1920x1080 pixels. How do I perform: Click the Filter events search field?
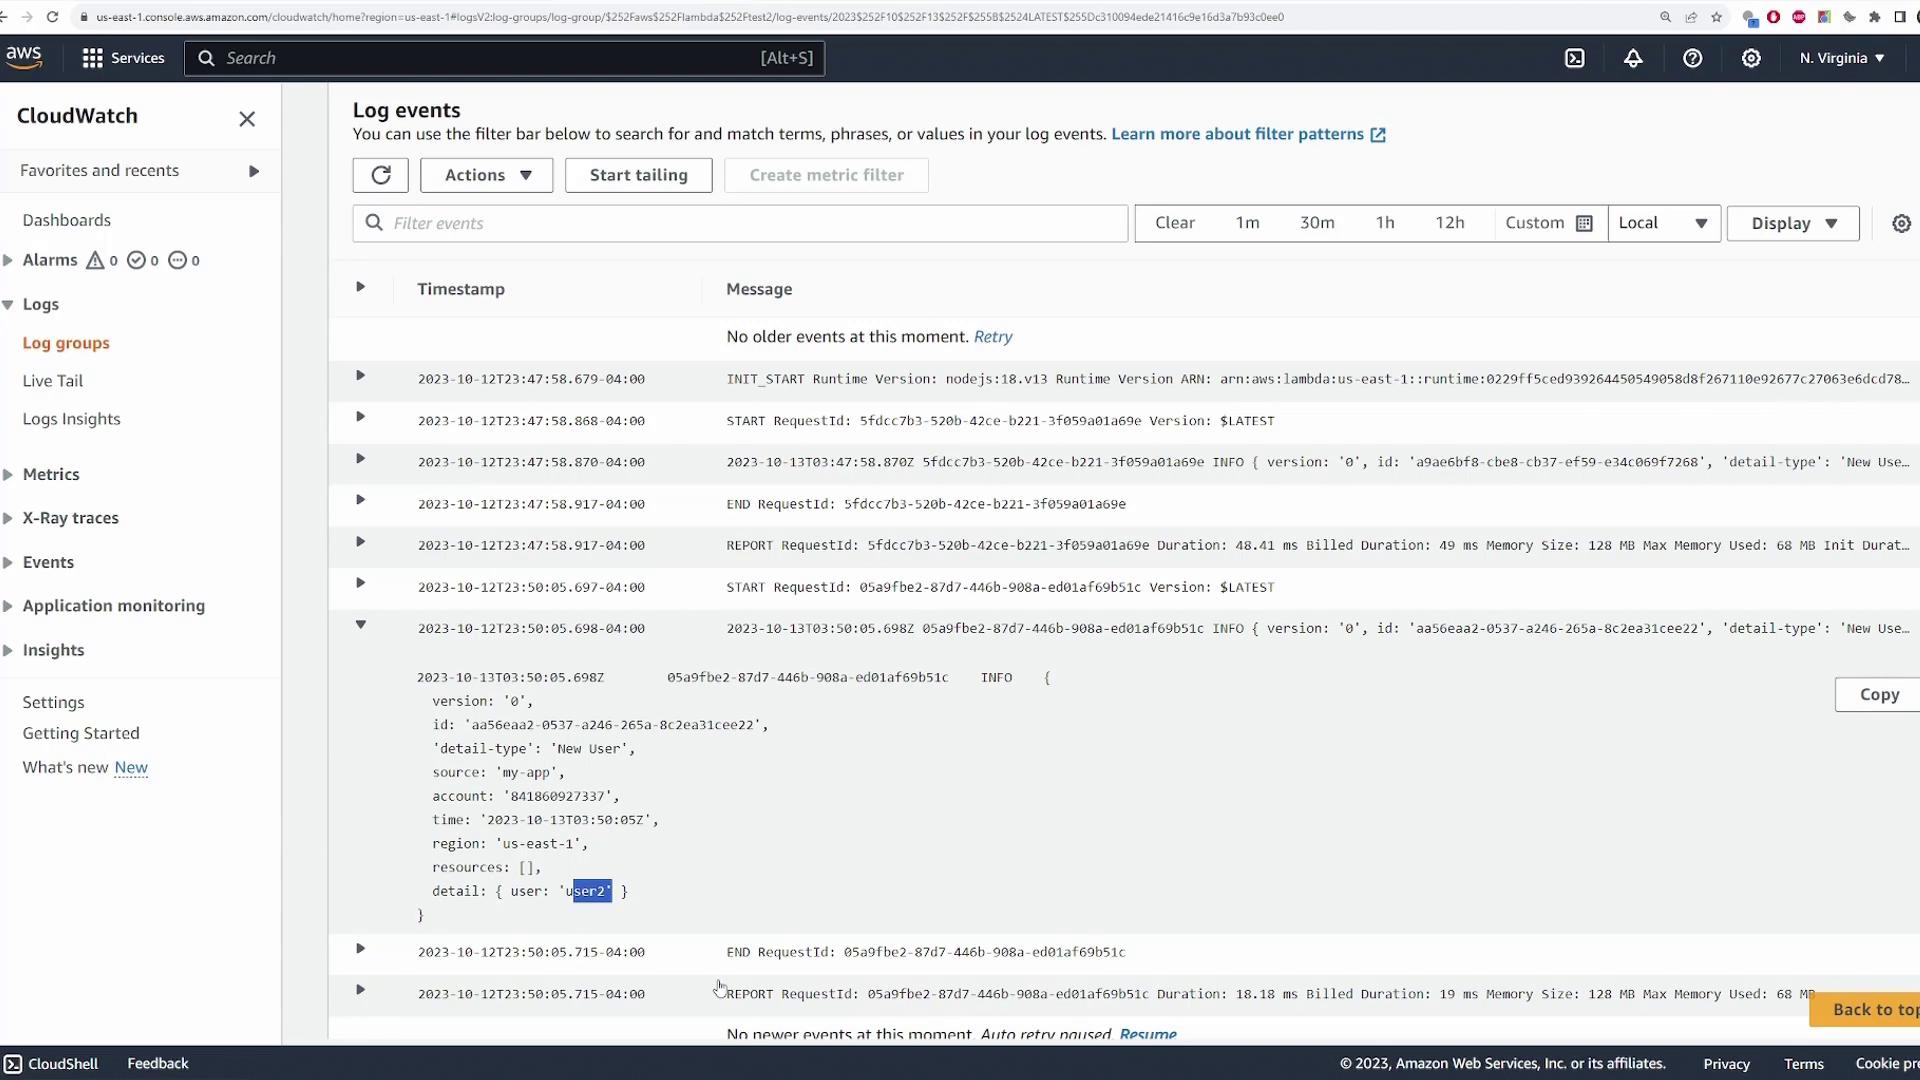[x=740, y=224]
